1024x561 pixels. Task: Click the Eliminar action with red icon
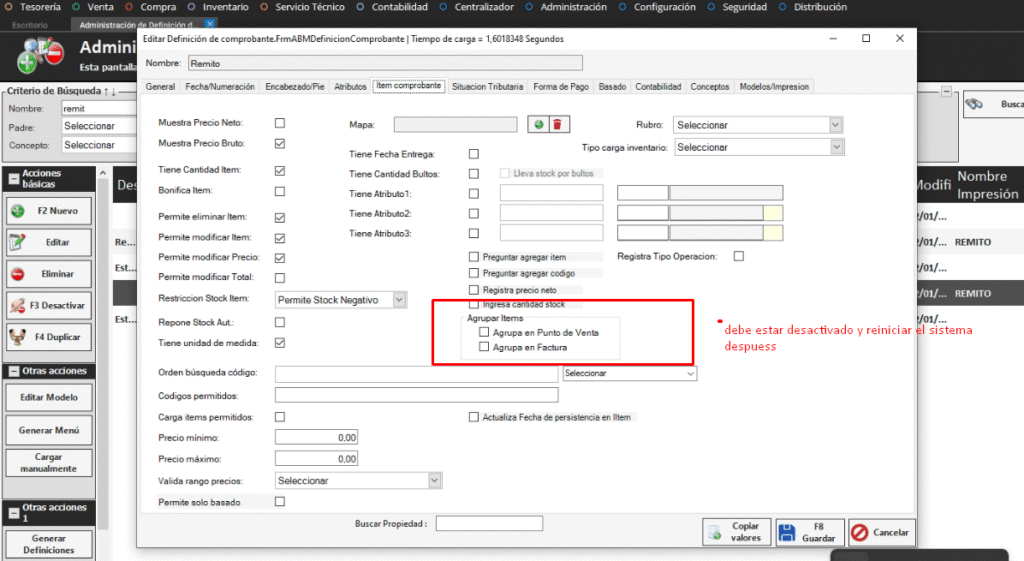(53, 273)
